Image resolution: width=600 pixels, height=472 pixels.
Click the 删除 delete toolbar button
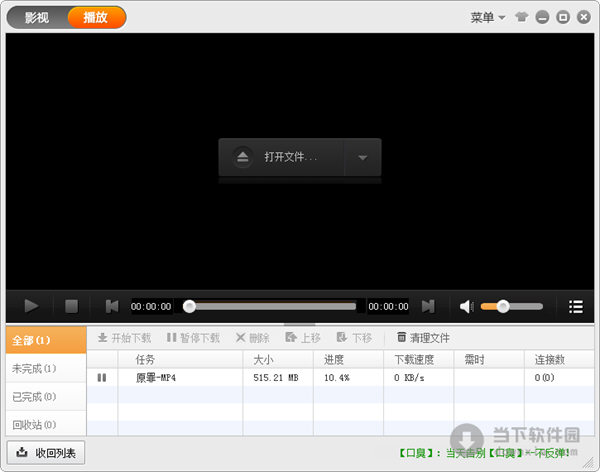coord(252,338)
